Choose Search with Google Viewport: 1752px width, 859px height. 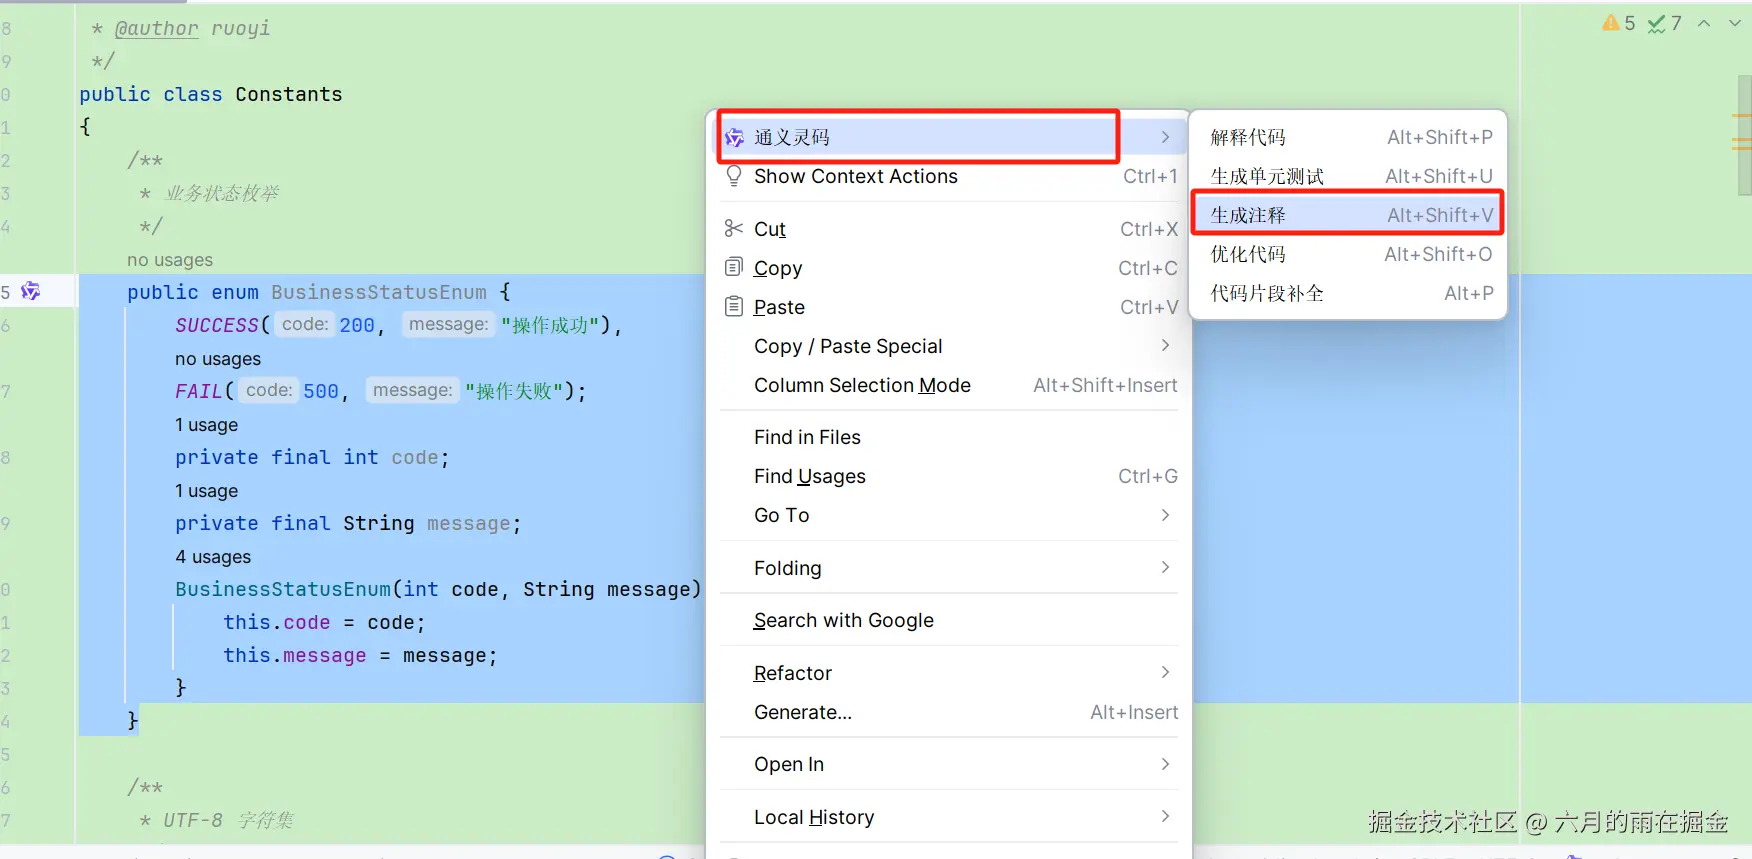pos(949,620)
